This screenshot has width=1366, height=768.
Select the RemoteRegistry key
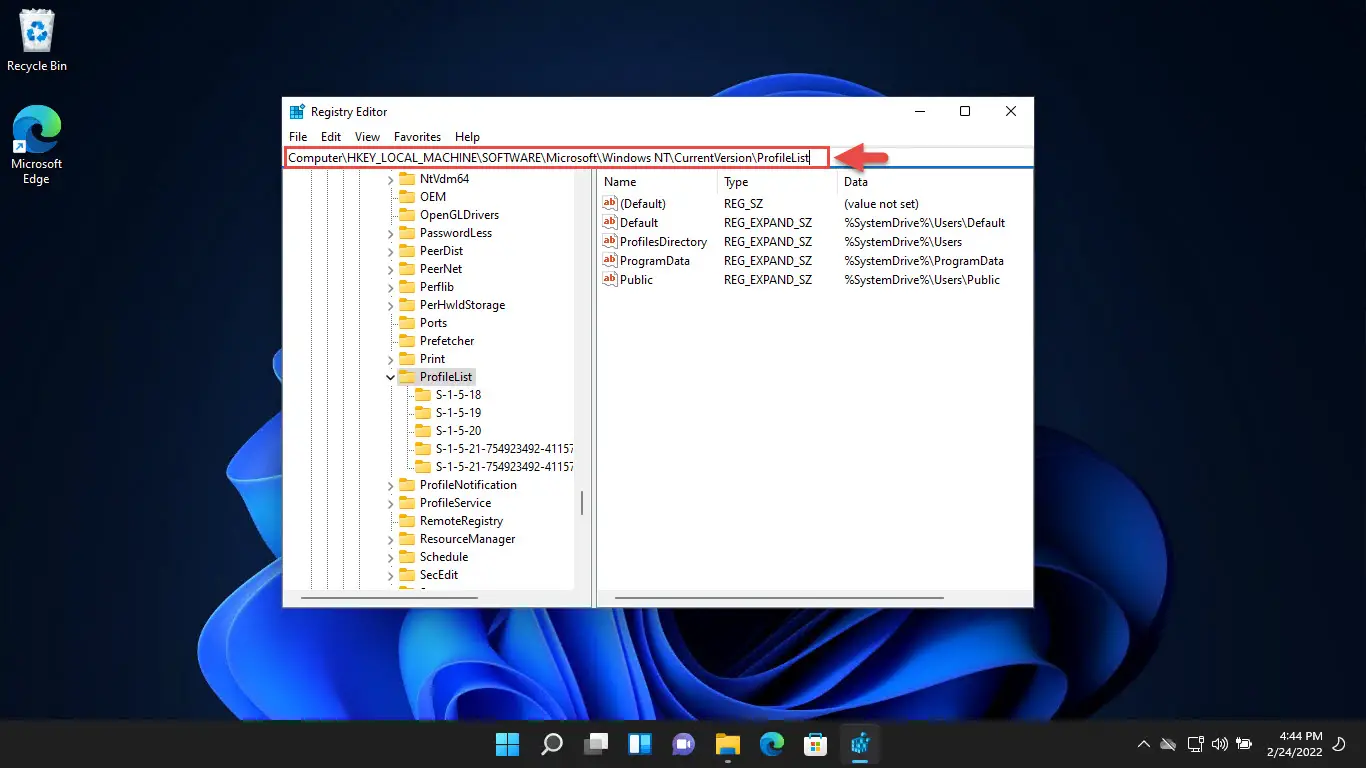[461, 521]
